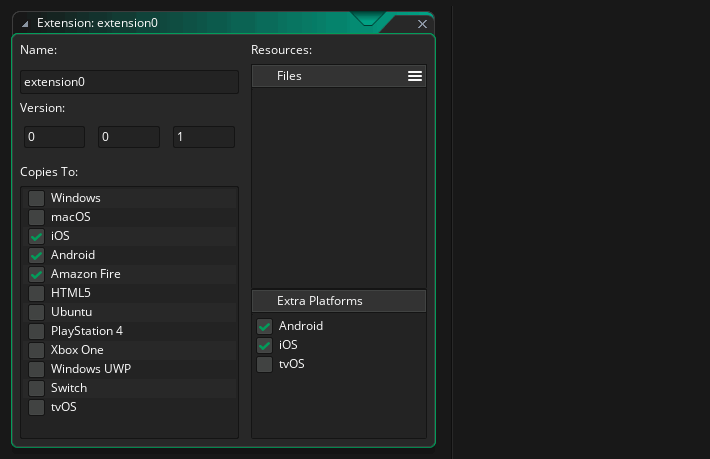Close the Extension: extension0 window
710x459 pixels.
(422, 24)
